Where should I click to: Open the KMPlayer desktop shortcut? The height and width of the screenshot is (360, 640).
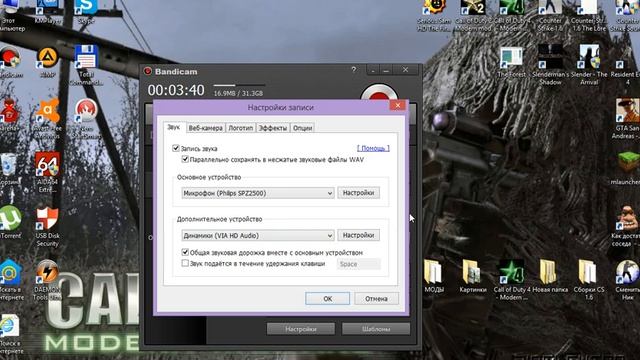pyautogui.click(x=48, y=12)
